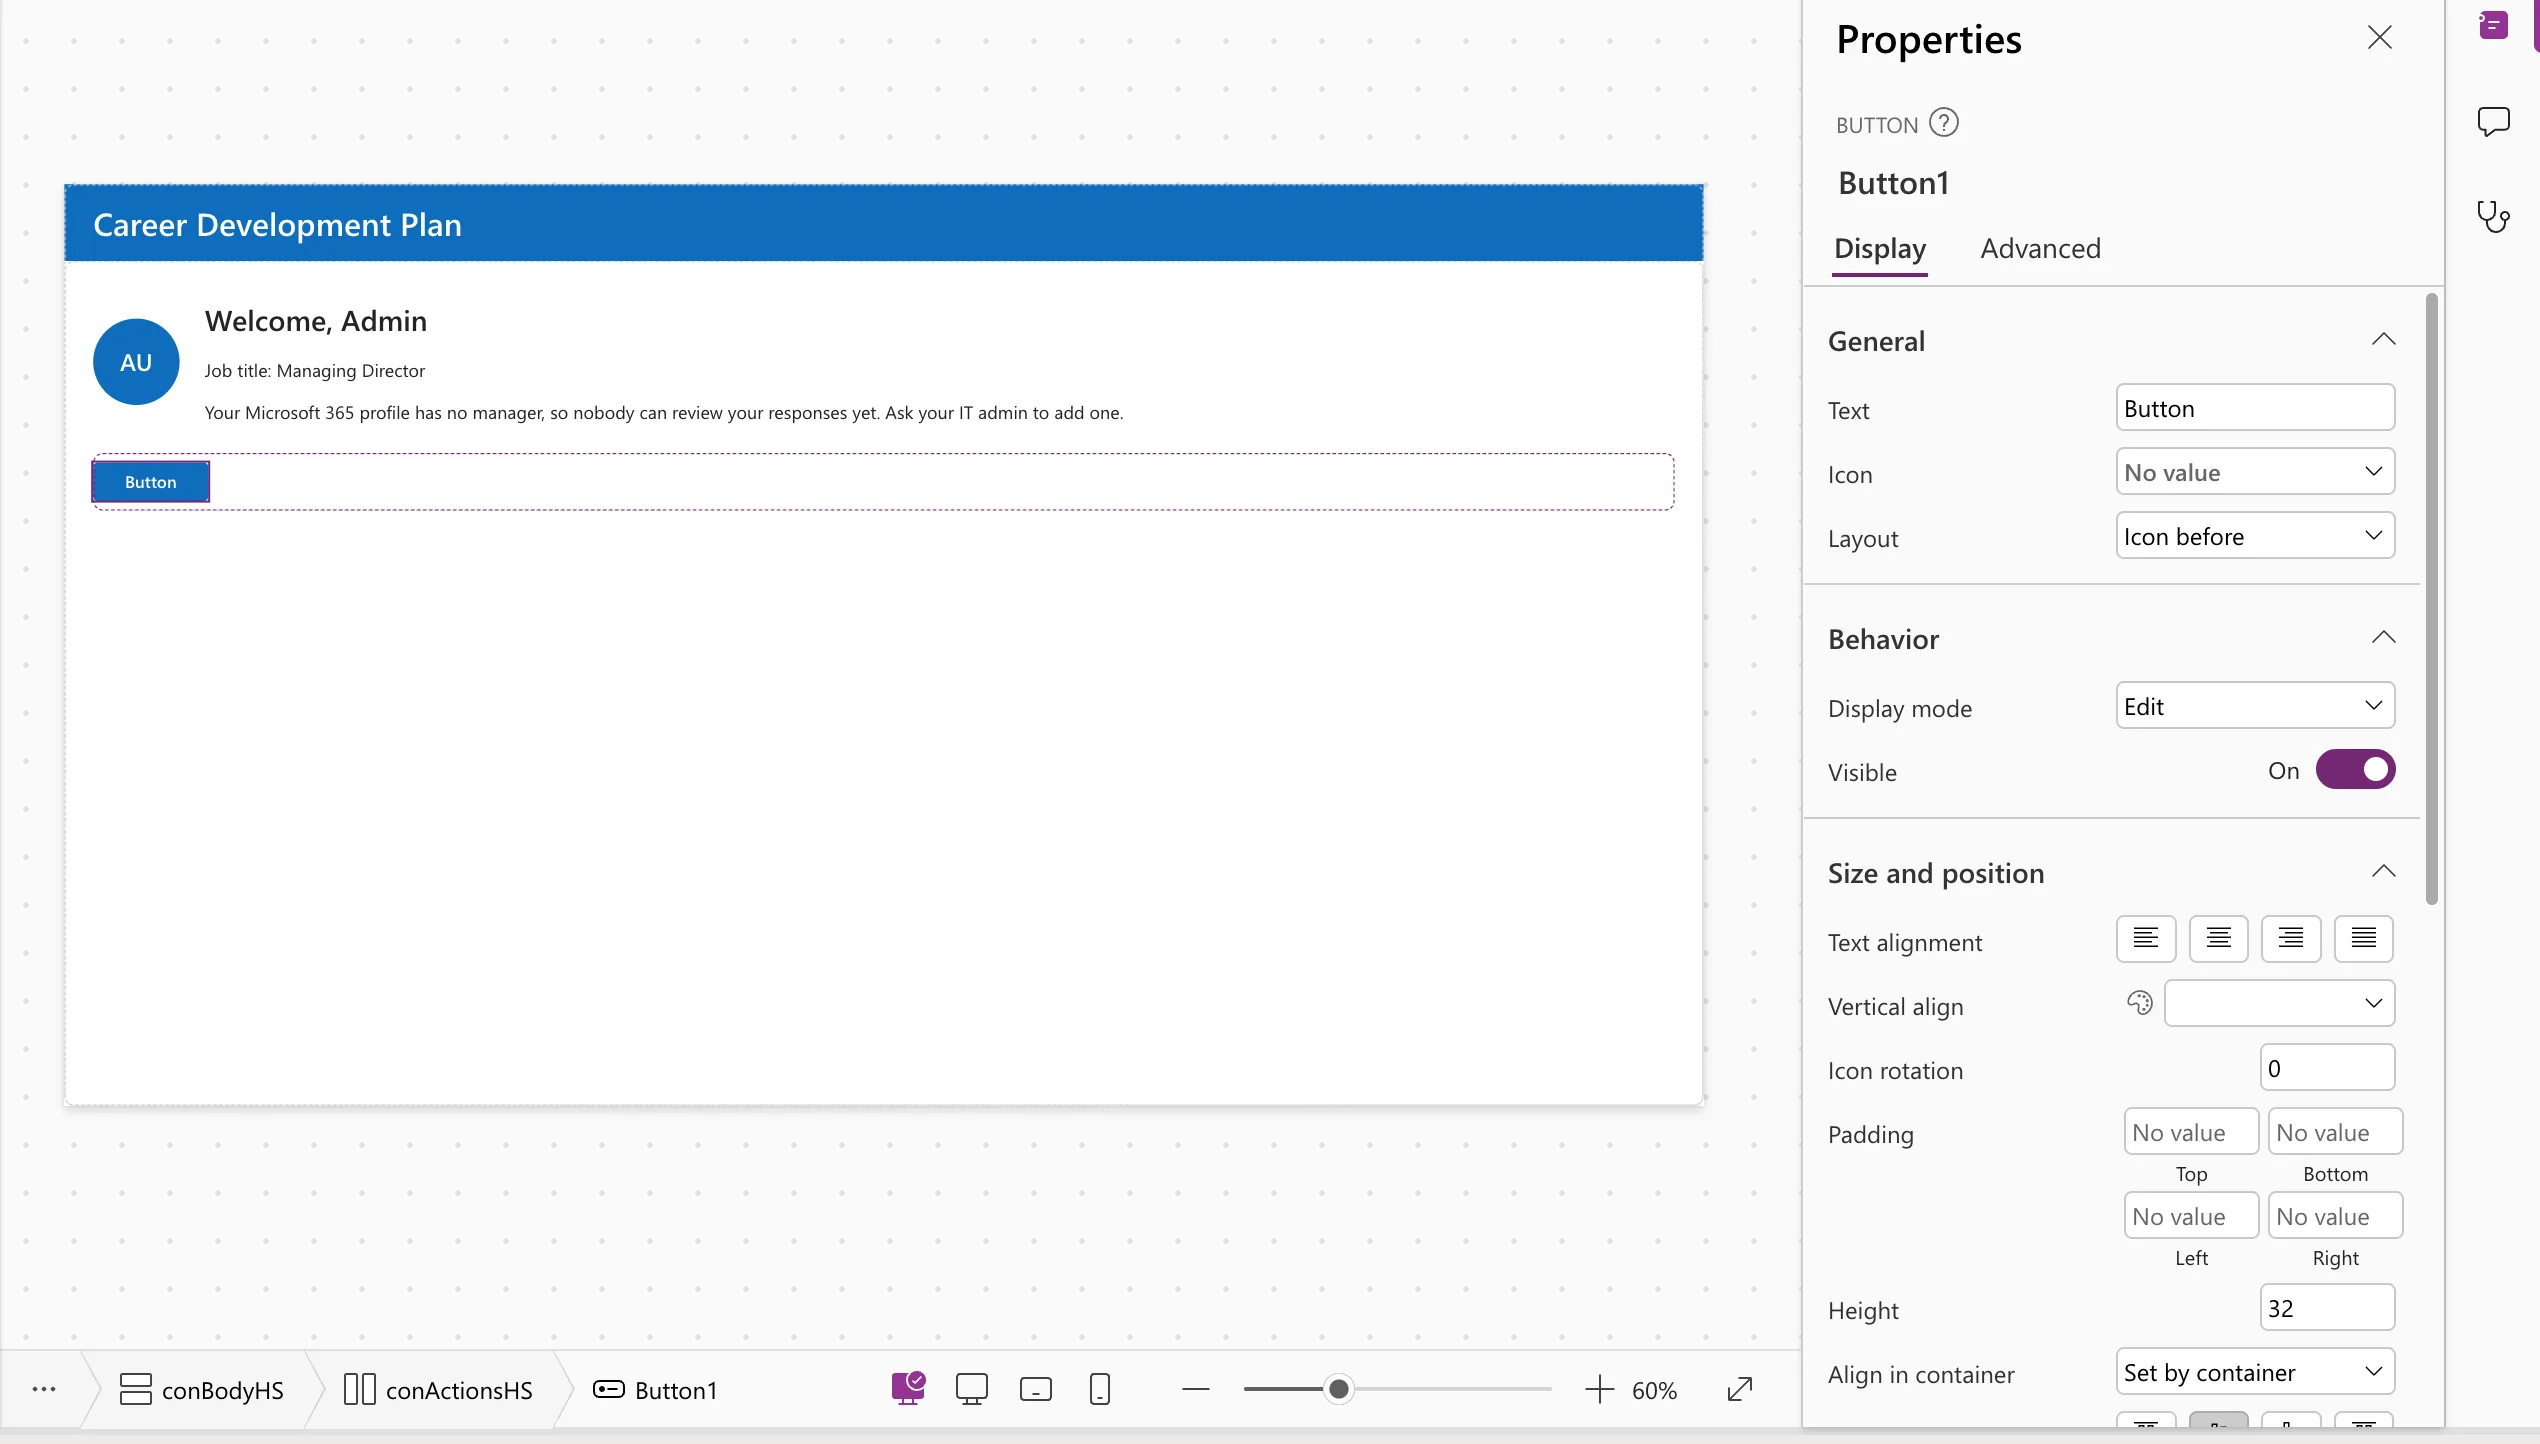2540x1444 pixels.
Task: Switch to desktop device preview
Action: pos(971,1389)
